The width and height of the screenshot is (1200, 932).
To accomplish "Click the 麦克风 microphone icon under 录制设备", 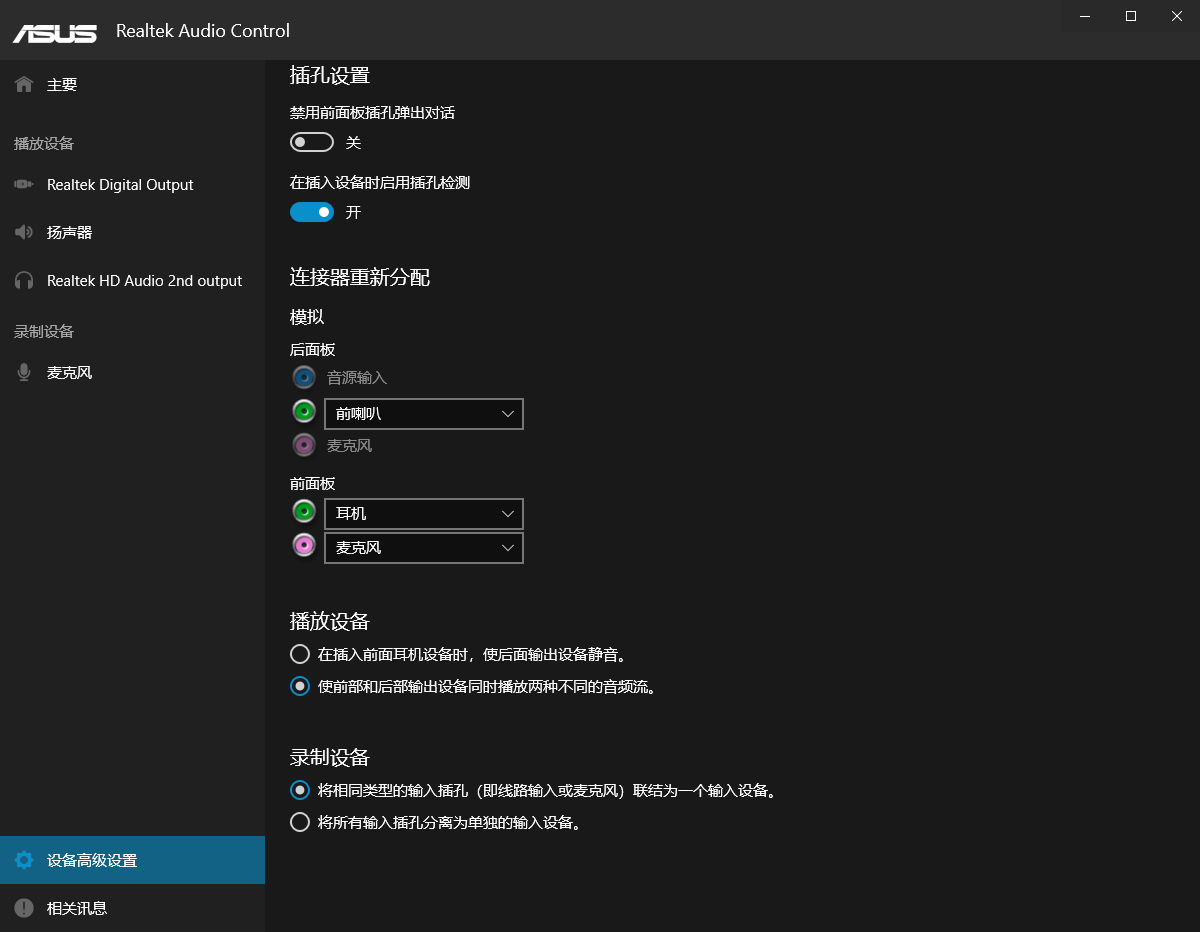I will 22,371.
